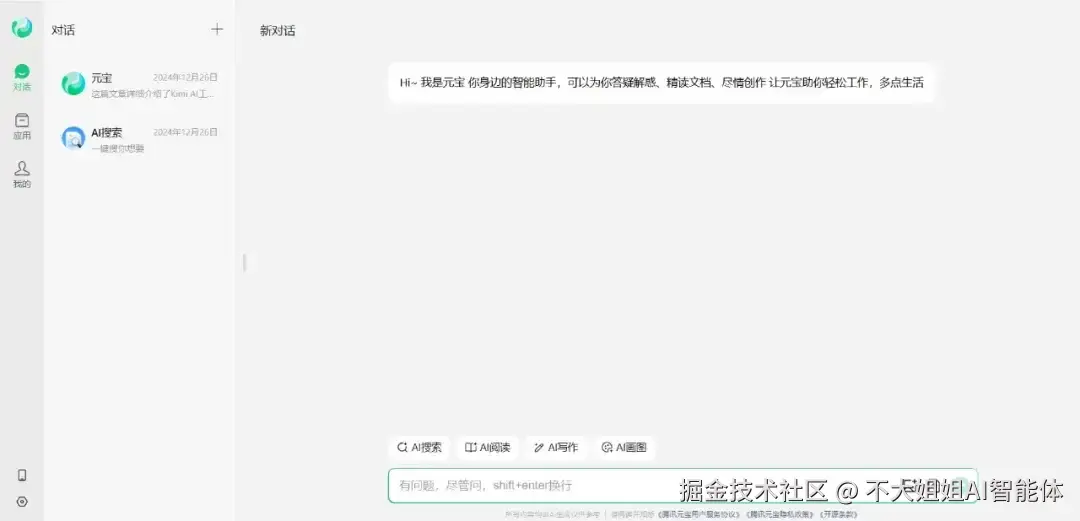Click the Hi~ 我是元宝 greeting message
The width and height of the screenshot is (1080, 521).
click(x=661, y=83)
